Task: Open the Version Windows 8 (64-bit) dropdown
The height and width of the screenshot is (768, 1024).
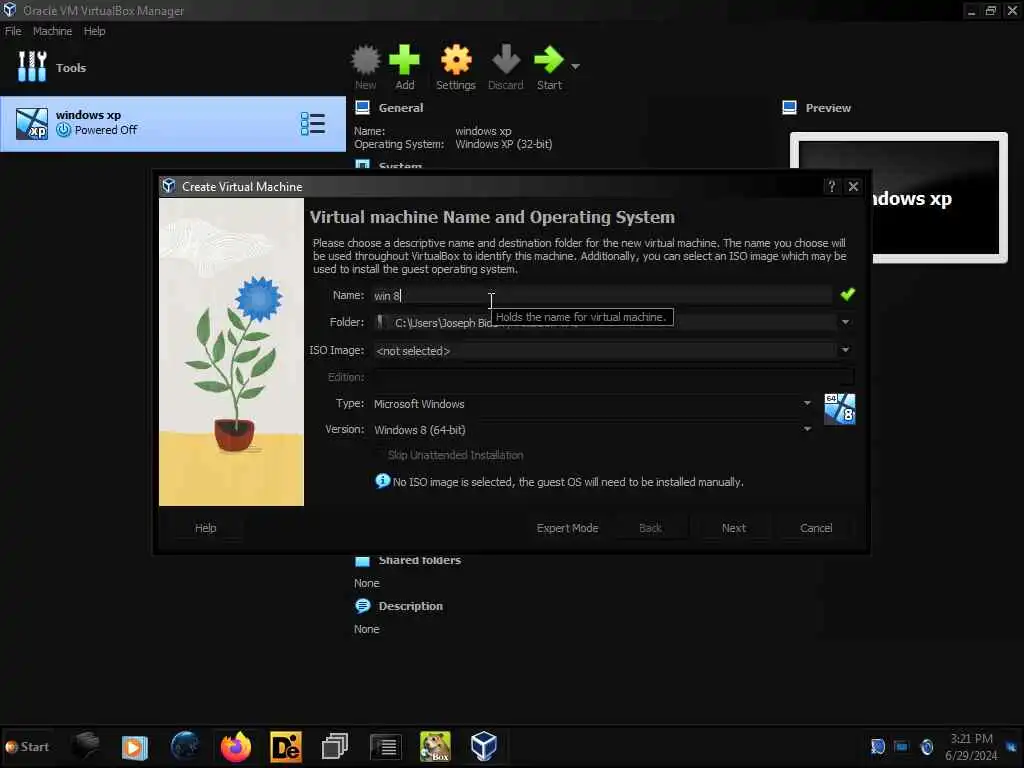Action: point(593,430)
